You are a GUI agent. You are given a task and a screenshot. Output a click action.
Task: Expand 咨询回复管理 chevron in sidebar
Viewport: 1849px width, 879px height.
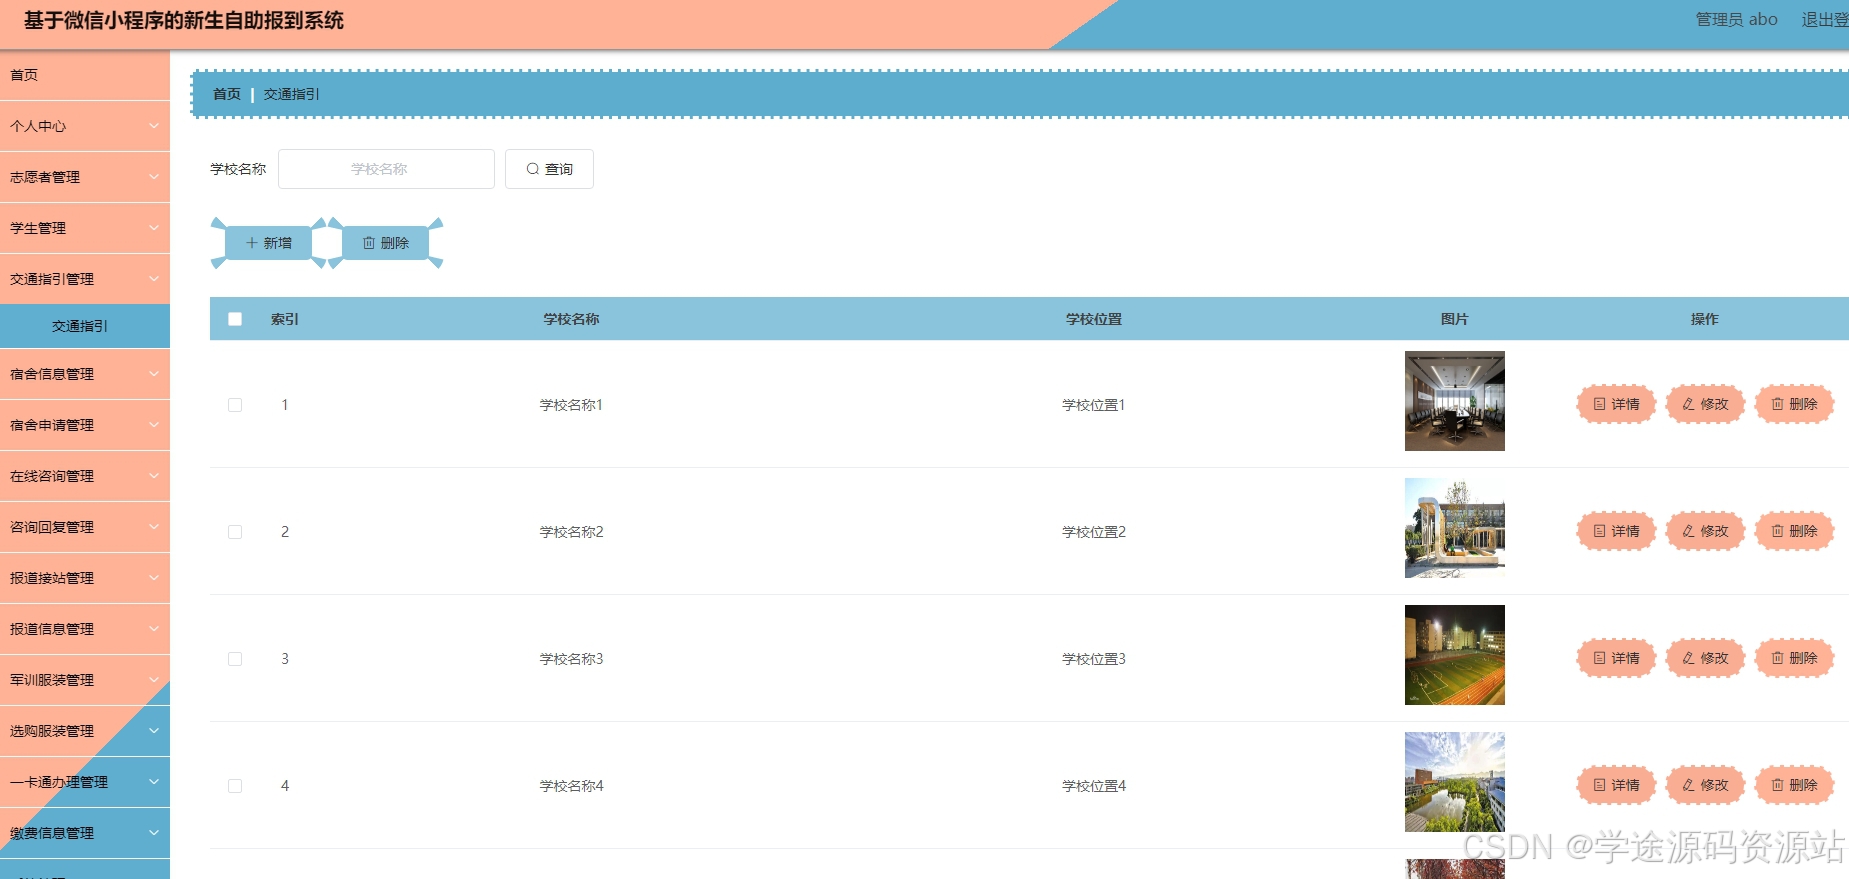coord(154,527)
